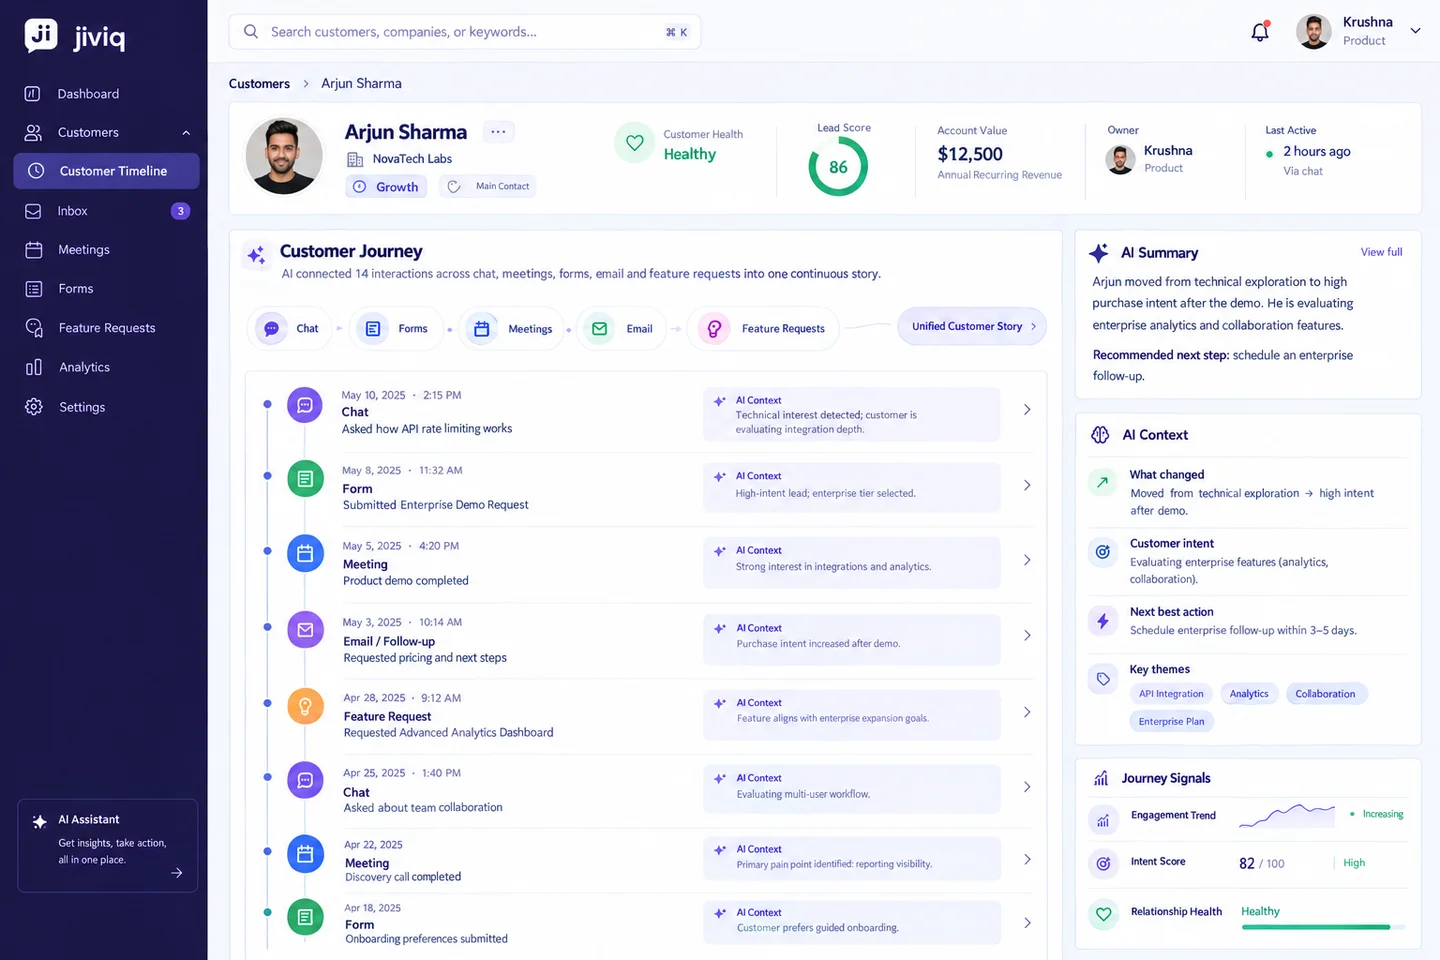1440x960 pixels.
Task: Click the Feature Request lightbulb icon
Action: pos(305,706)
